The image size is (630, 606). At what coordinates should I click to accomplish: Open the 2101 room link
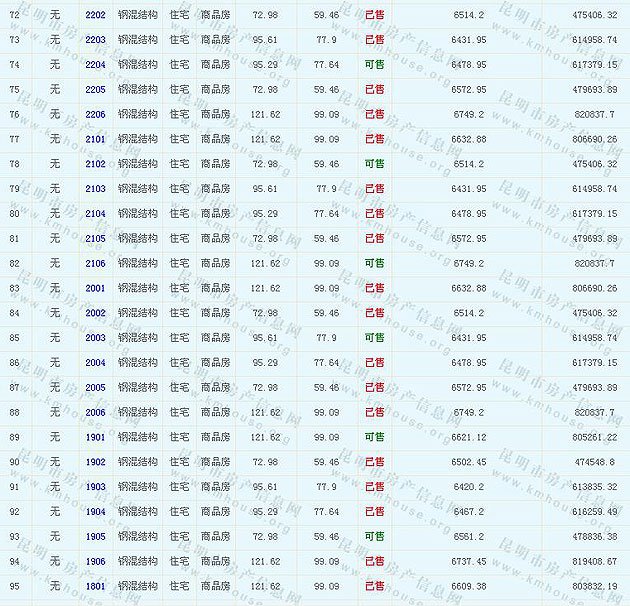[95, 139]
